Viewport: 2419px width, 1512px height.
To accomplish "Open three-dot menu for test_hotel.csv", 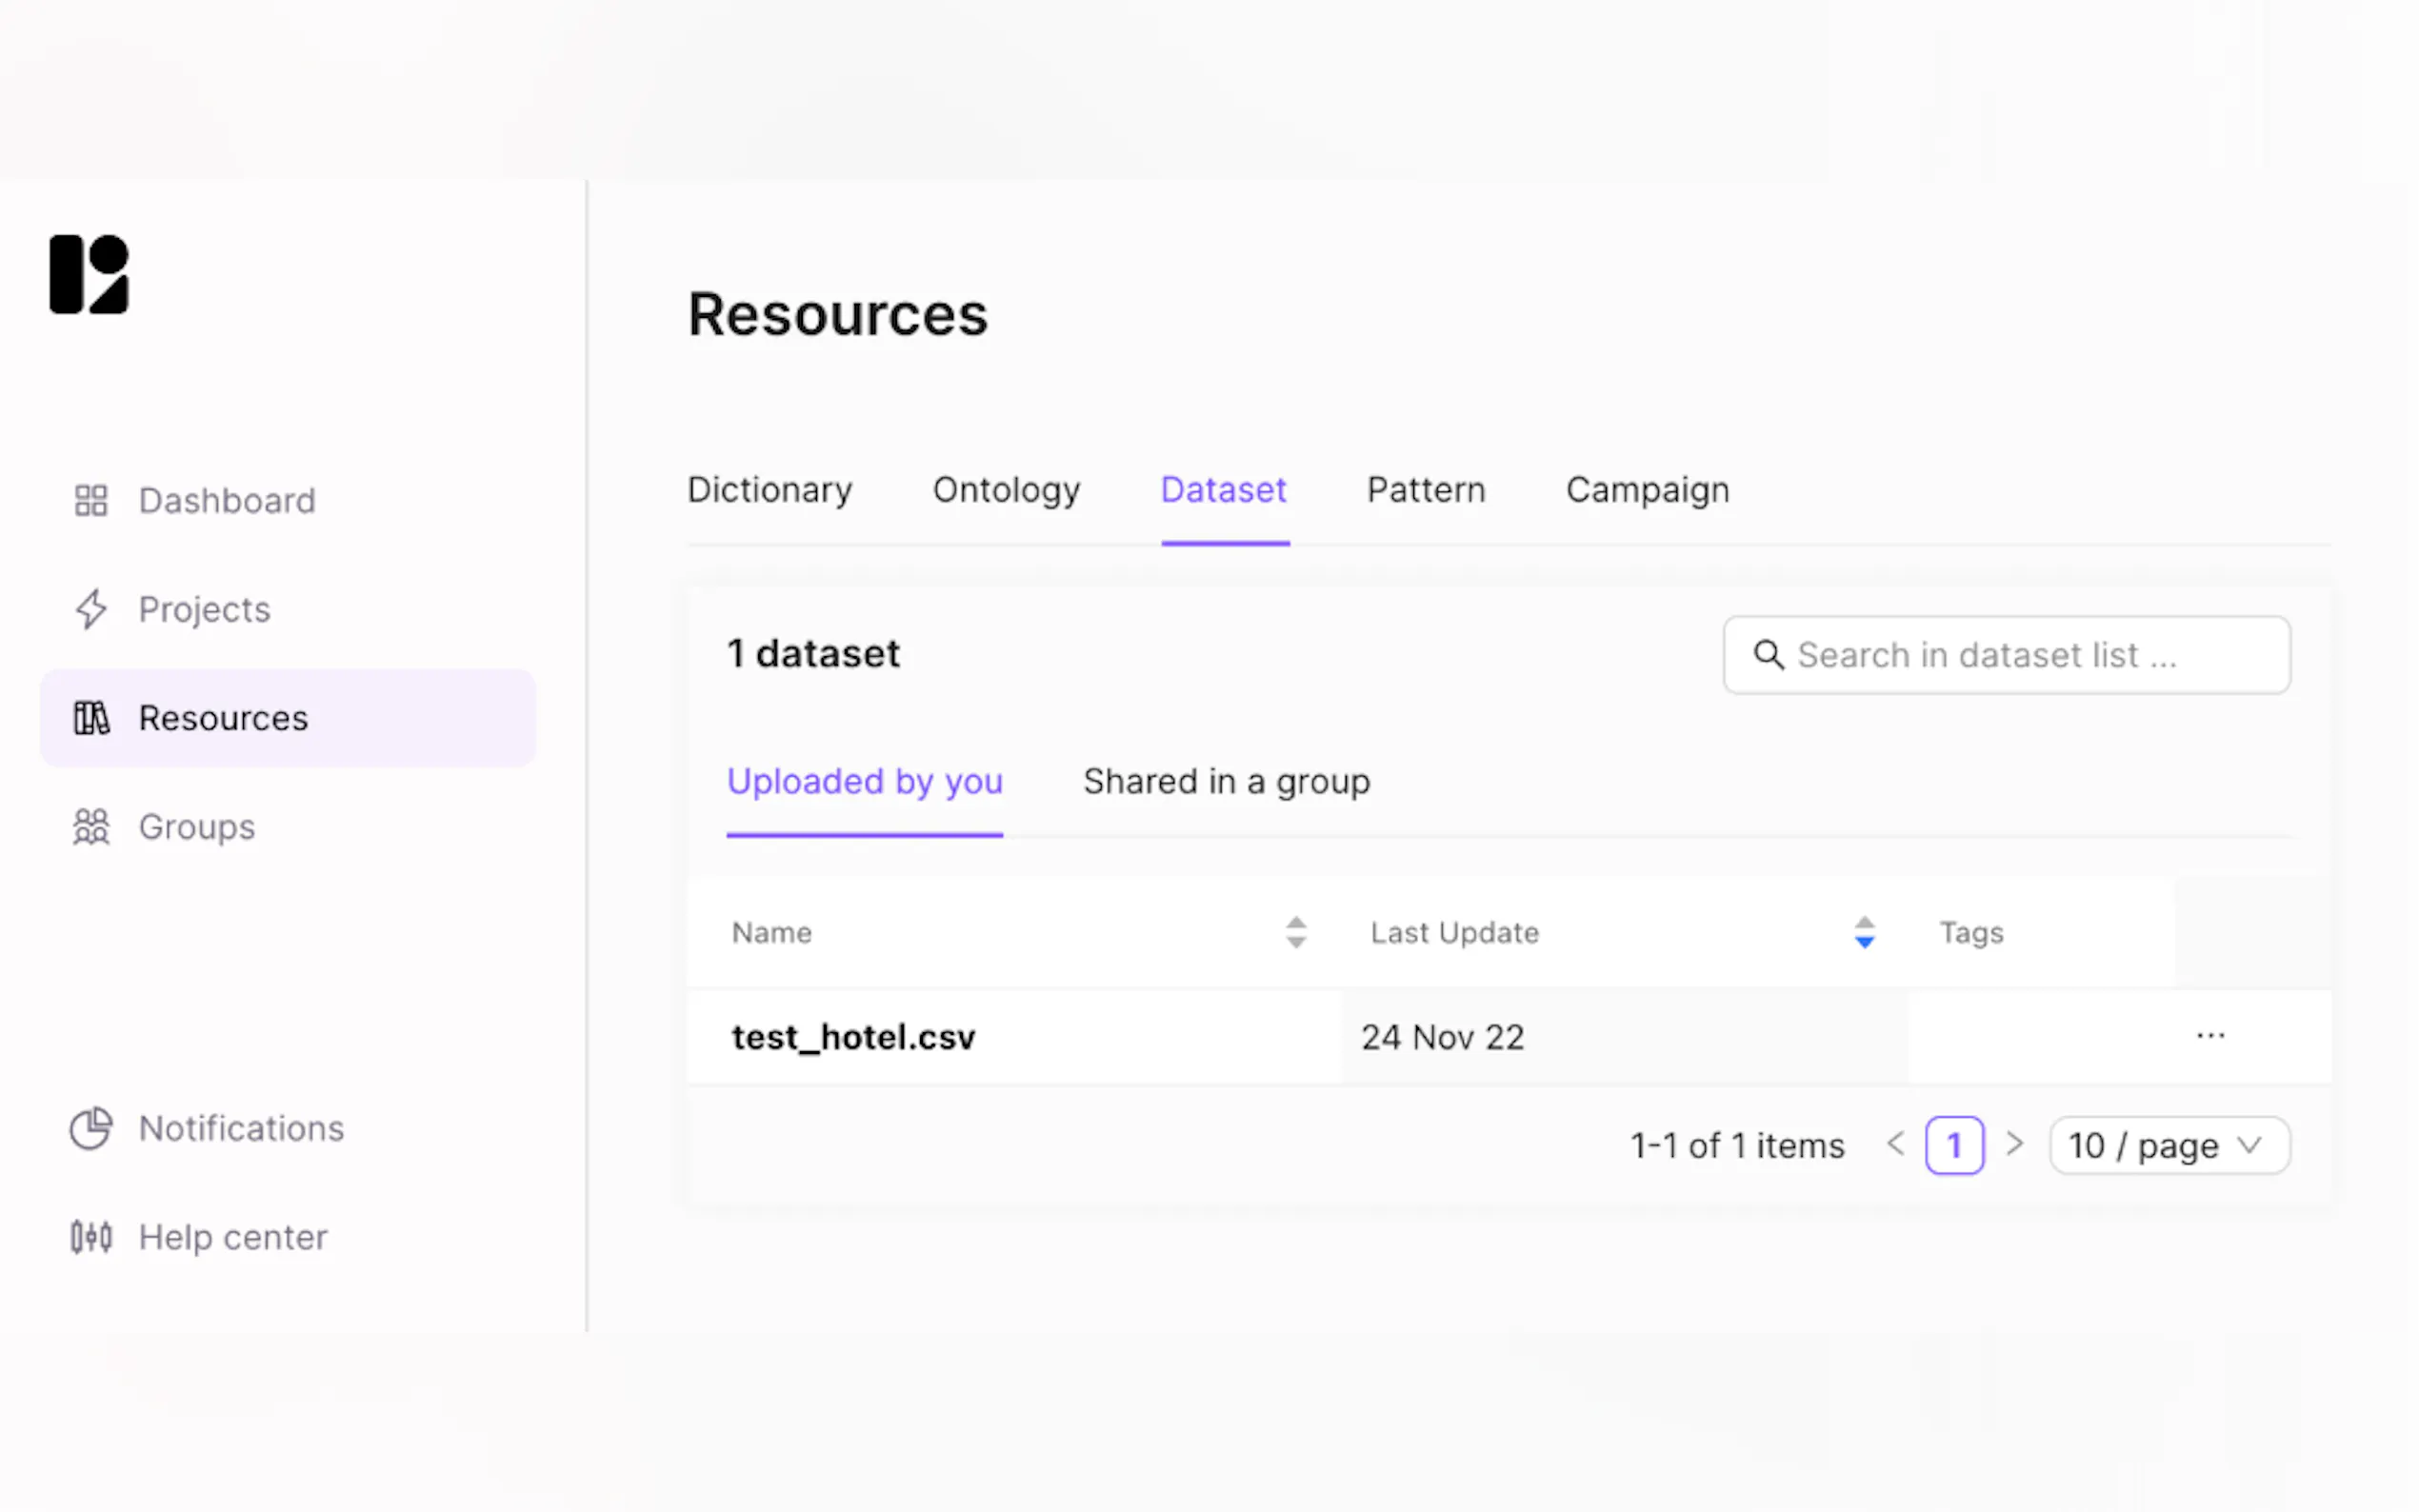I will point(2210,1036).
